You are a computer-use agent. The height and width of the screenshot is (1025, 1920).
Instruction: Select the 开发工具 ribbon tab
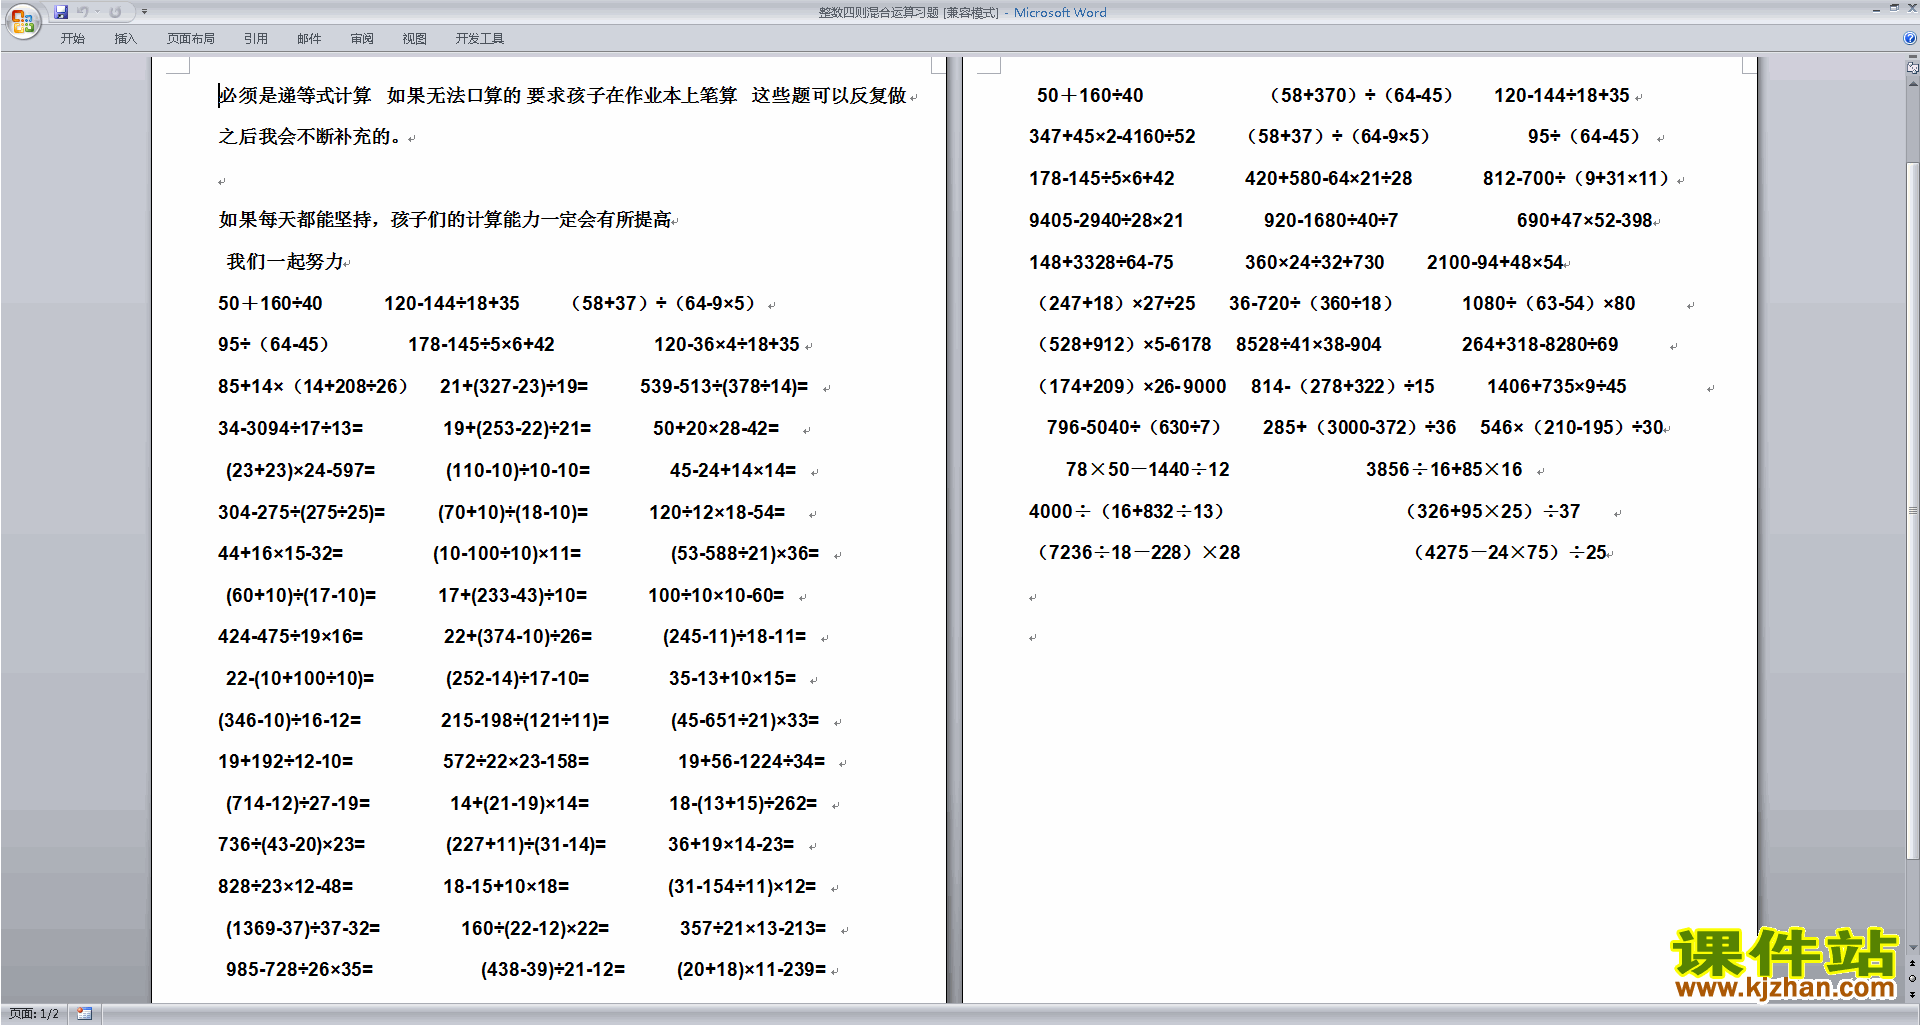(x=480, y=39)
